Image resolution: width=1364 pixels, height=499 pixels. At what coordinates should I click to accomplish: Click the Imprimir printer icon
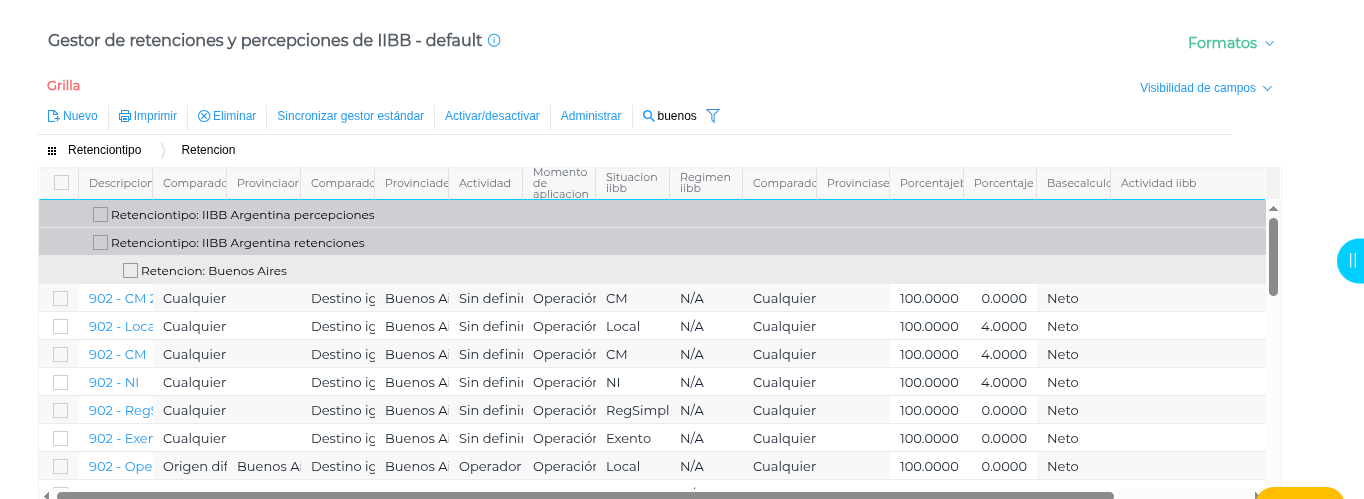[x=125, y=116]
